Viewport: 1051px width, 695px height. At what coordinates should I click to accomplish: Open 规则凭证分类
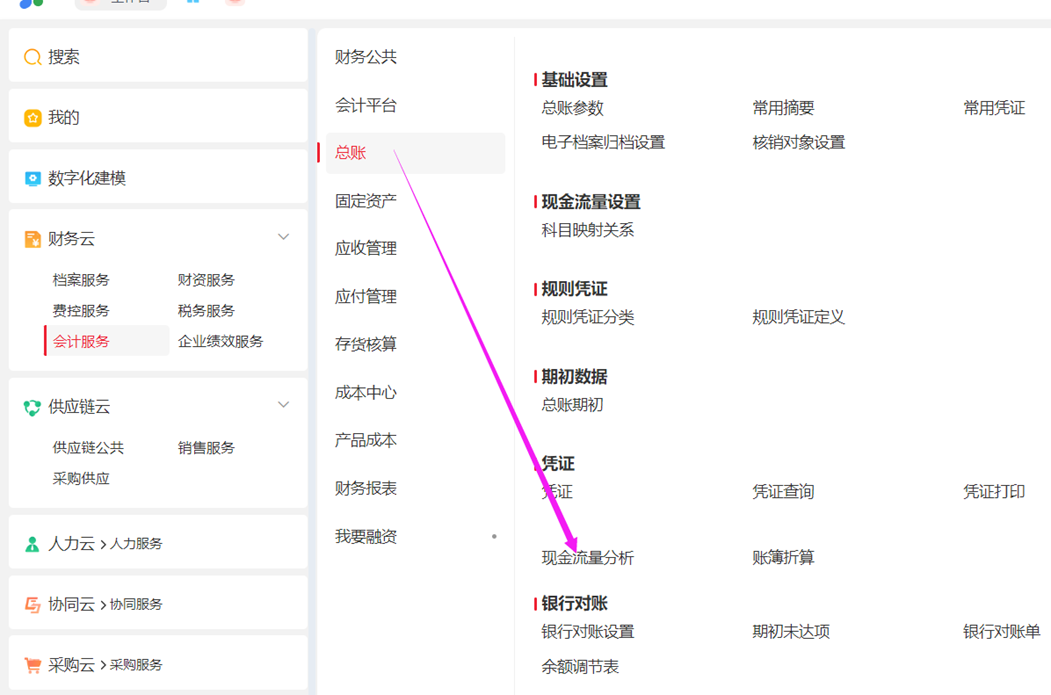click(587, 317)
